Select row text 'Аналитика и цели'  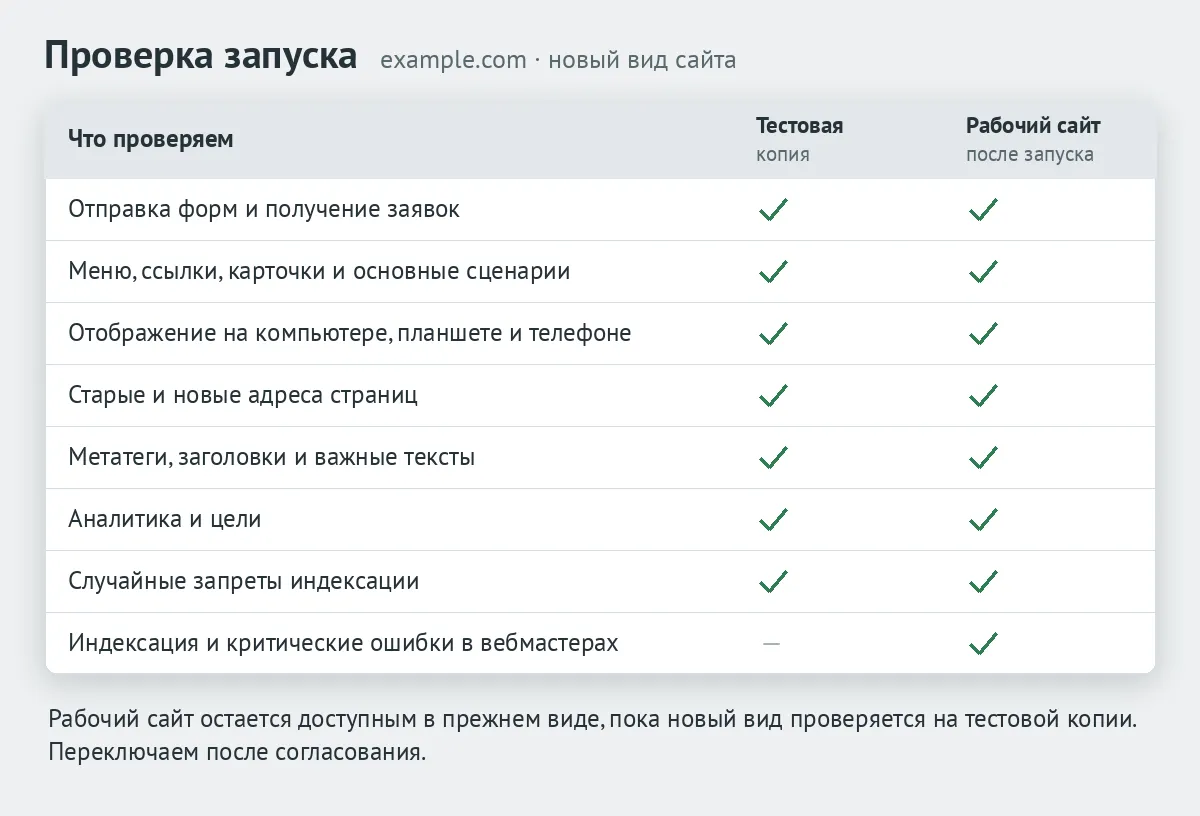(165, 520)
